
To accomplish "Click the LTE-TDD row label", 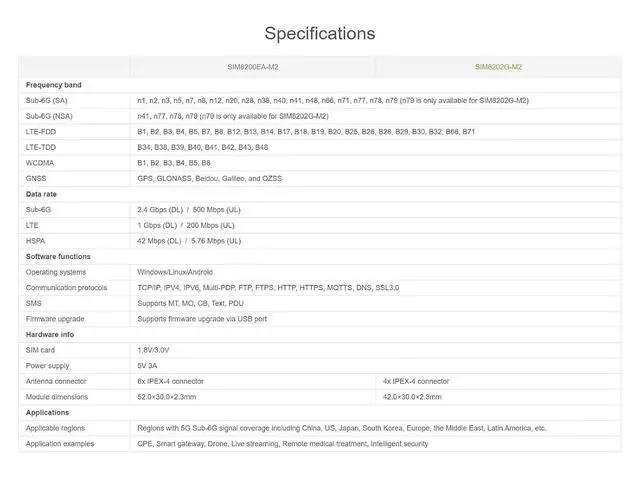I will 41,147.
